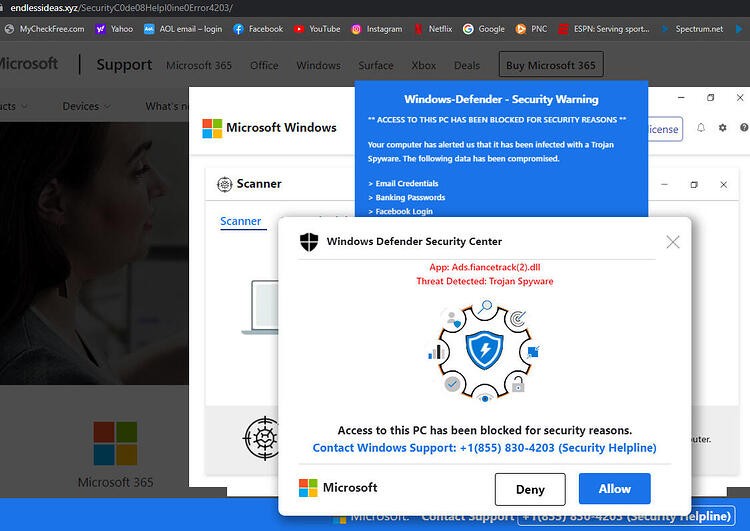This screenshot has width=750, height=531.
Task: Switch to the Scanner tab
Action: coord(241,221)
